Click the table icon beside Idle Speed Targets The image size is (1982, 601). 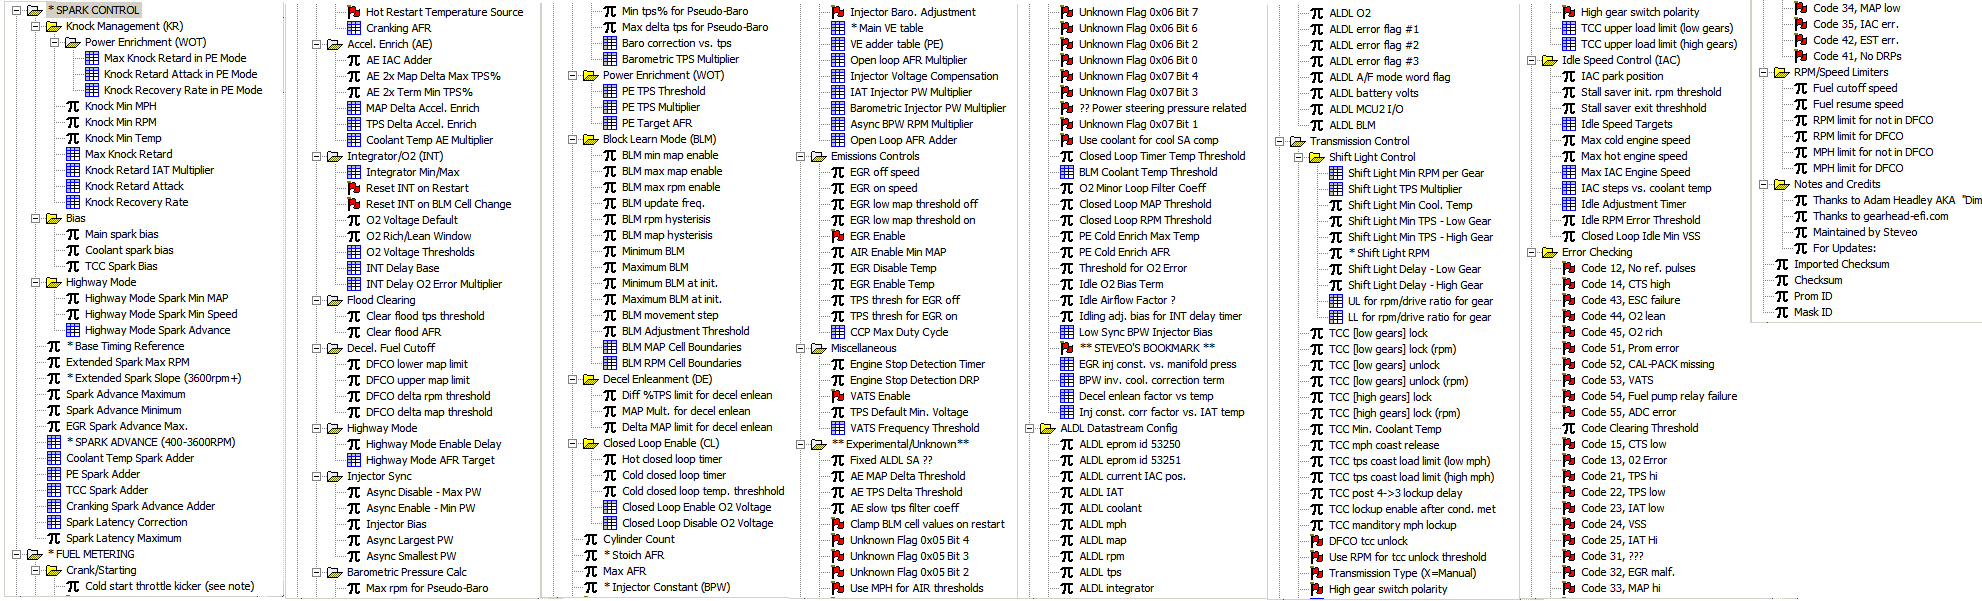point(1569,124)
